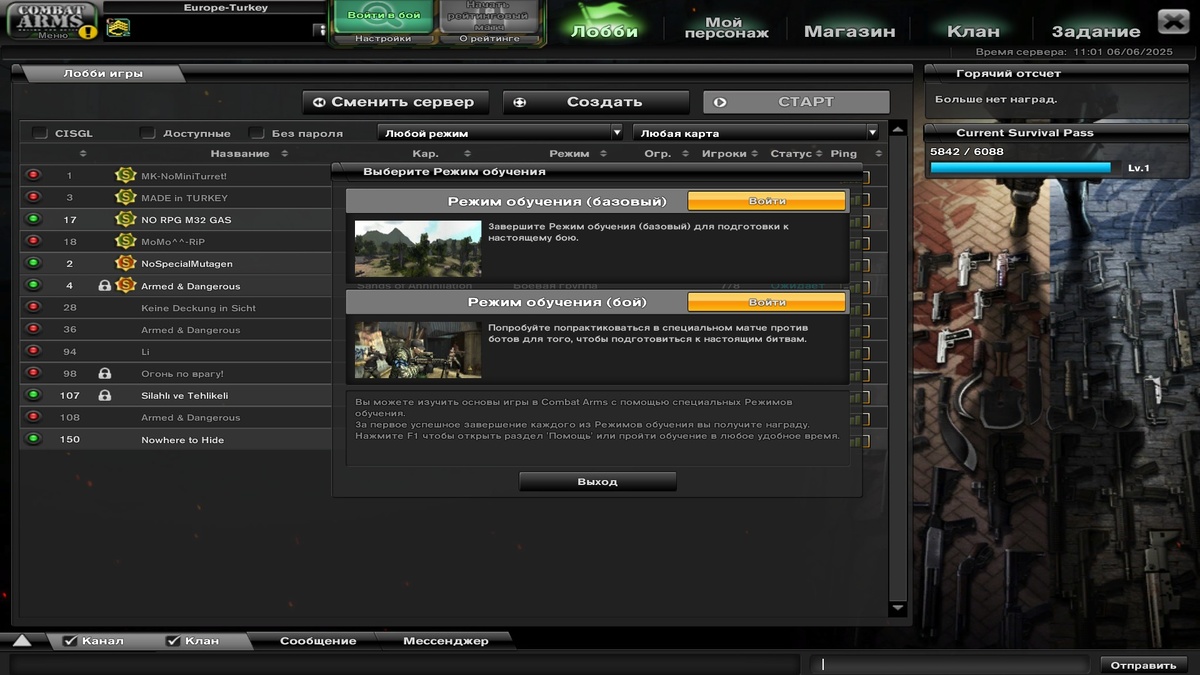
Task: Click the S badge of MoMo^^-RiP room
Action: [125, 241]
